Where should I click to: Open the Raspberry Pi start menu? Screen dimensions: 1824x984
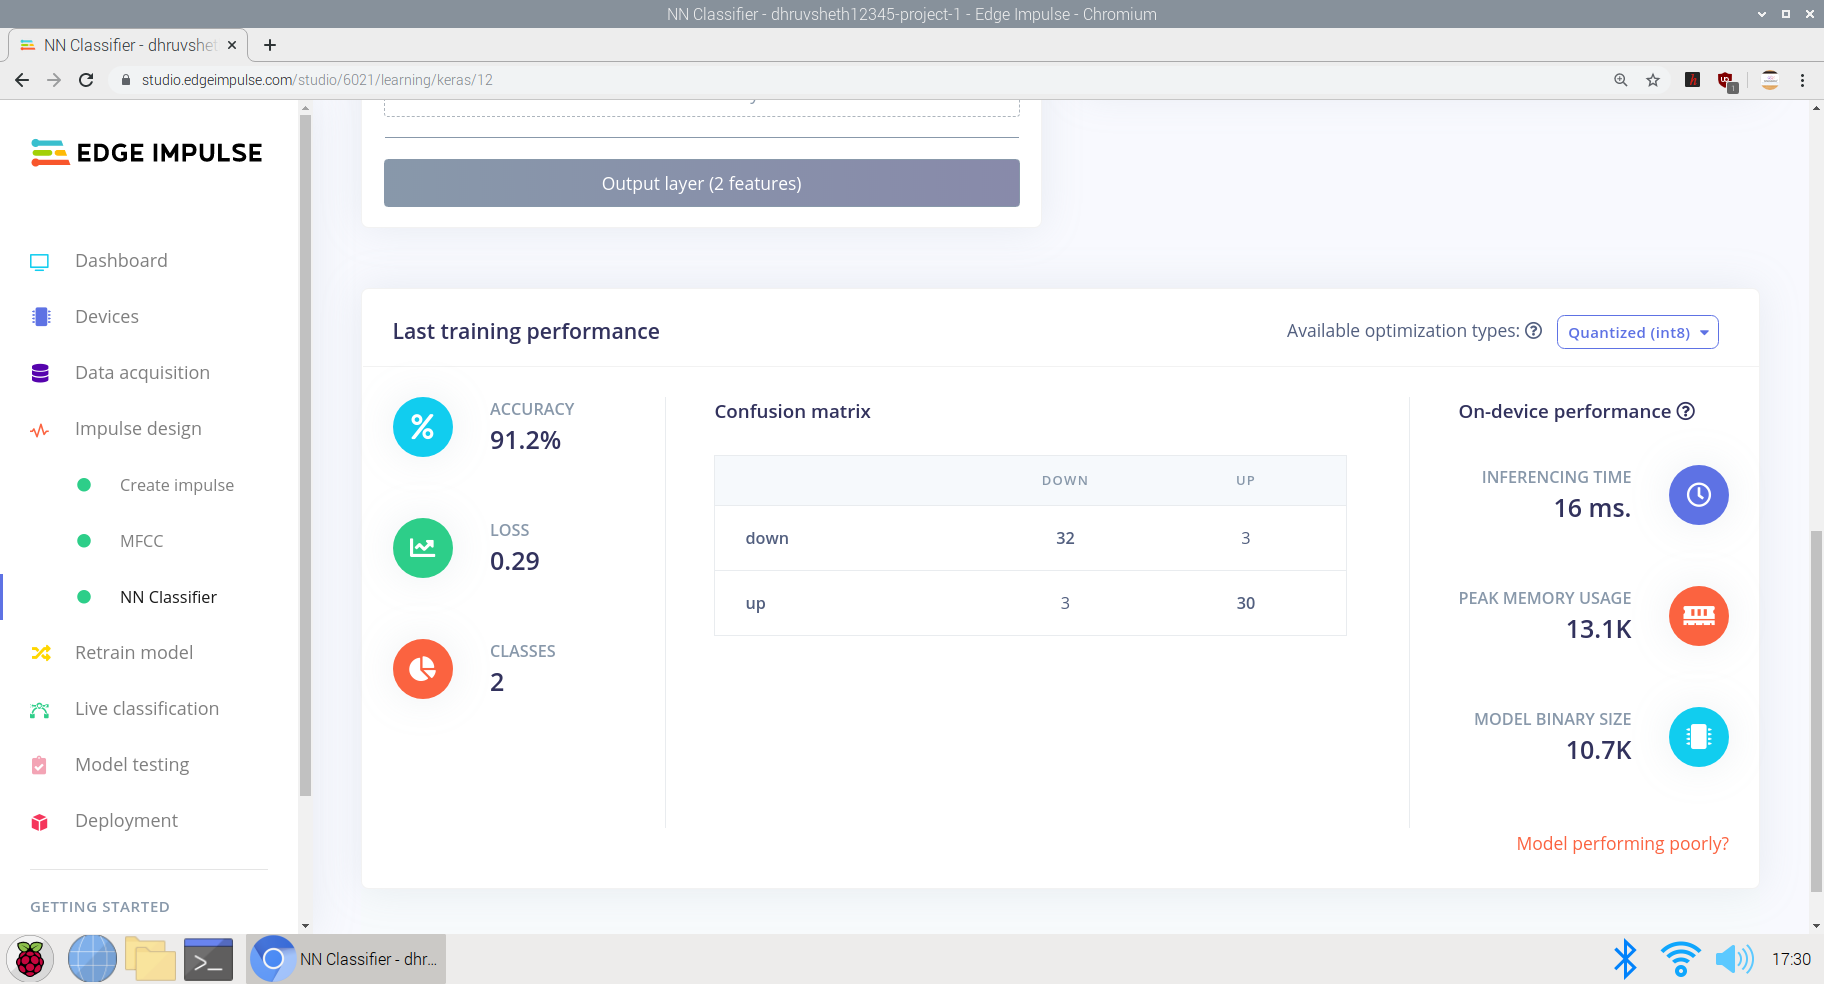pos(30,959)
